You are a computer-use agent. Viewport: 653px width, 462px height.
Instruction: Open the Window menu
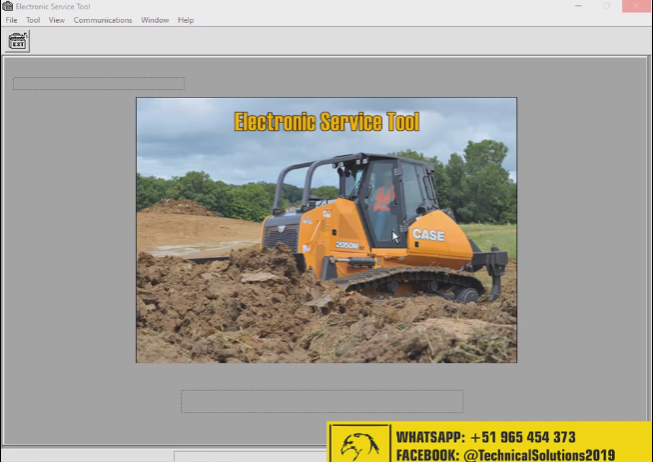pos(155,20)
